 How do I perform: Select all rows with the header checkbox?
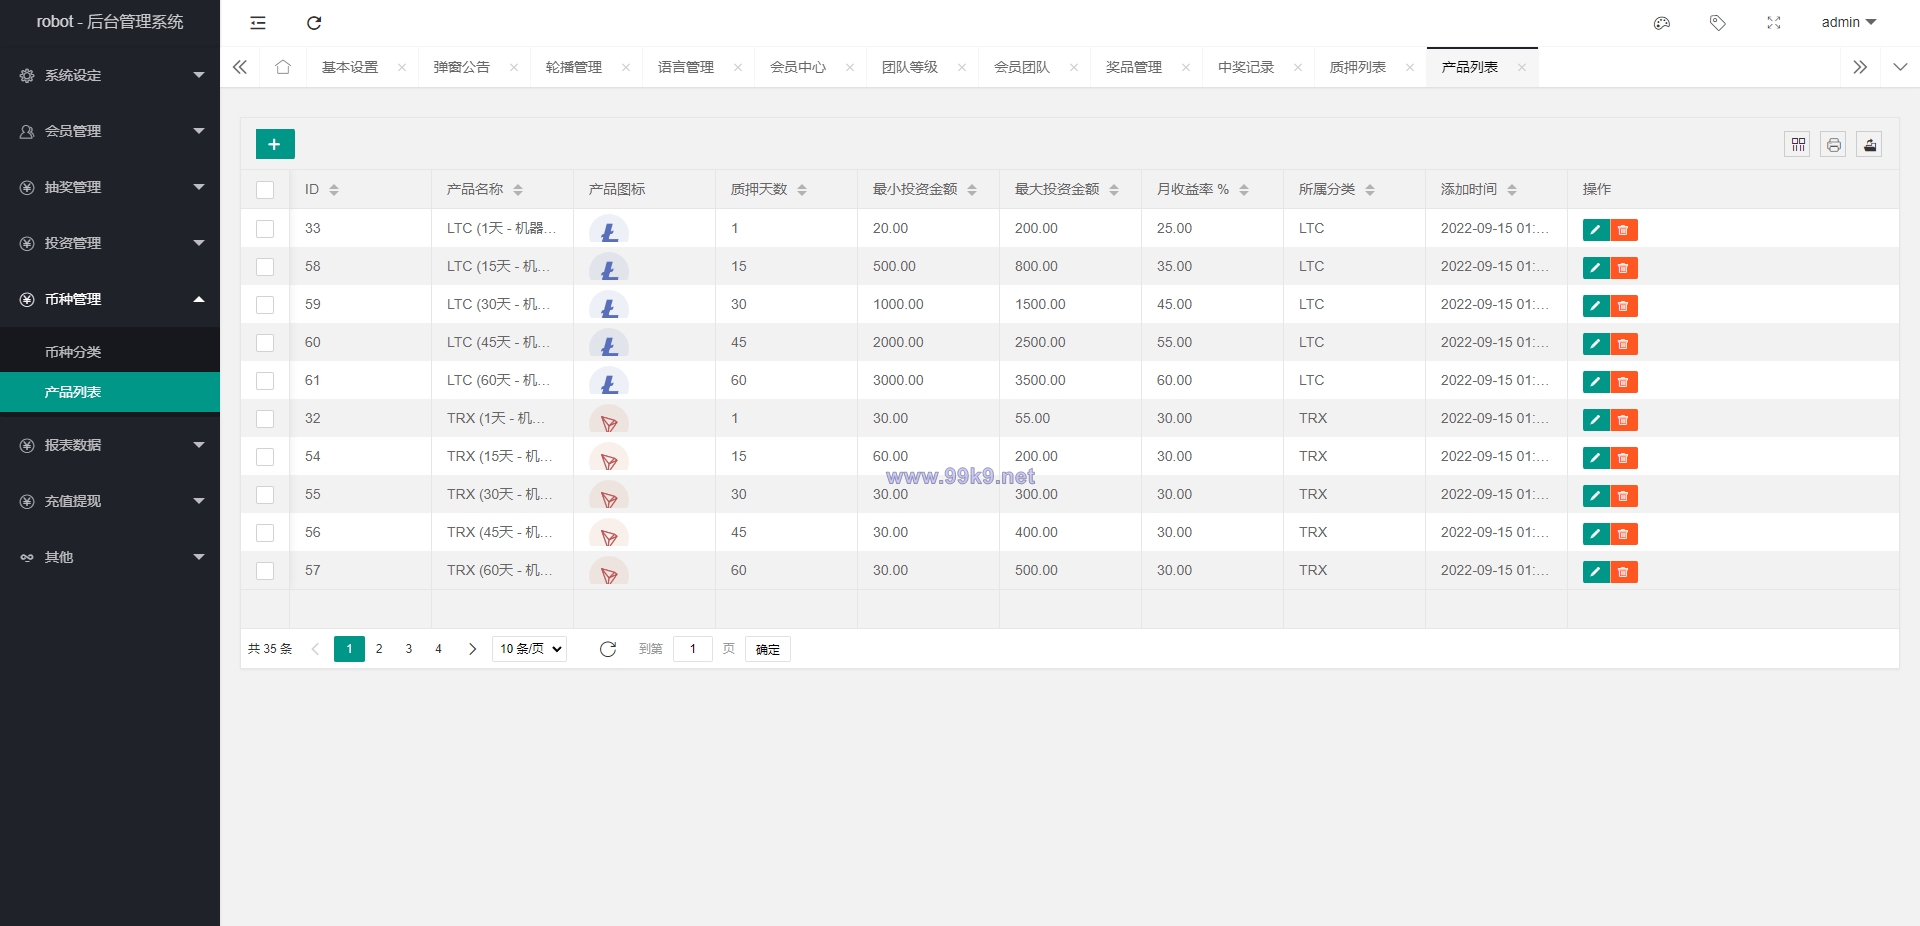[x=265, y=190]
